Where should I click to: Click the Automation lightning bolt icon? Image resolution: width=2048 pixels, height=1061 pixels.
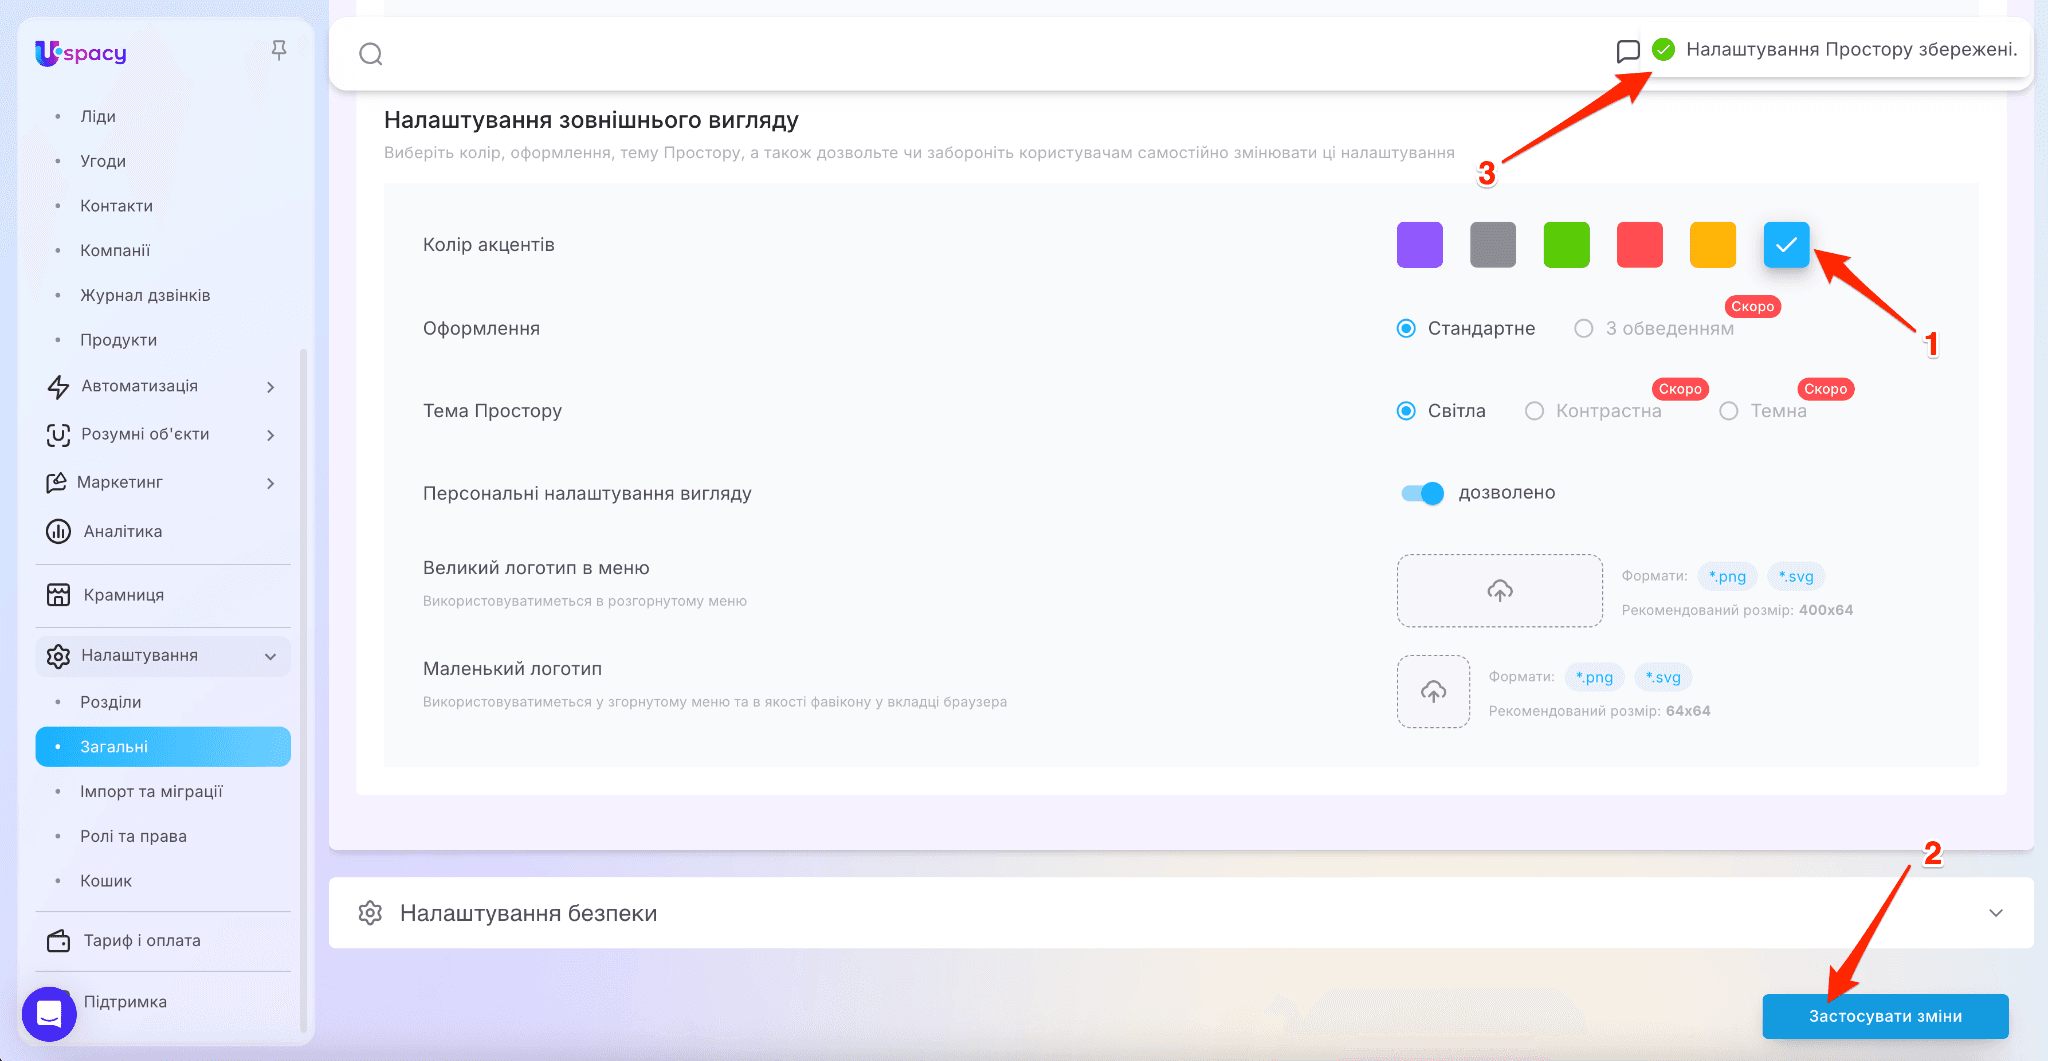point(58,386)
